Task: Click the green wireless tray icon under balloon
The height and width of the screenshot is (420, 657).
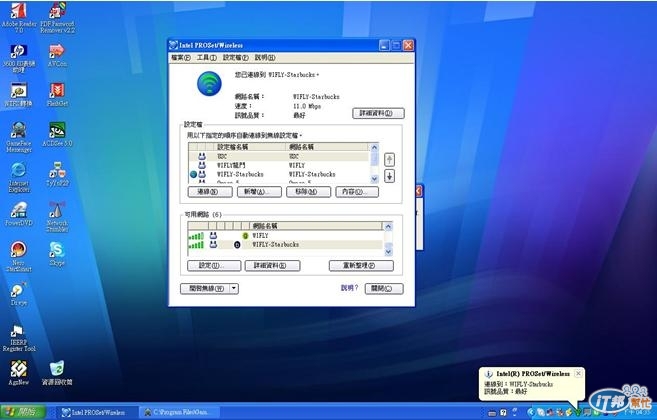Action: pyautogui.click(x=578, y=413)
